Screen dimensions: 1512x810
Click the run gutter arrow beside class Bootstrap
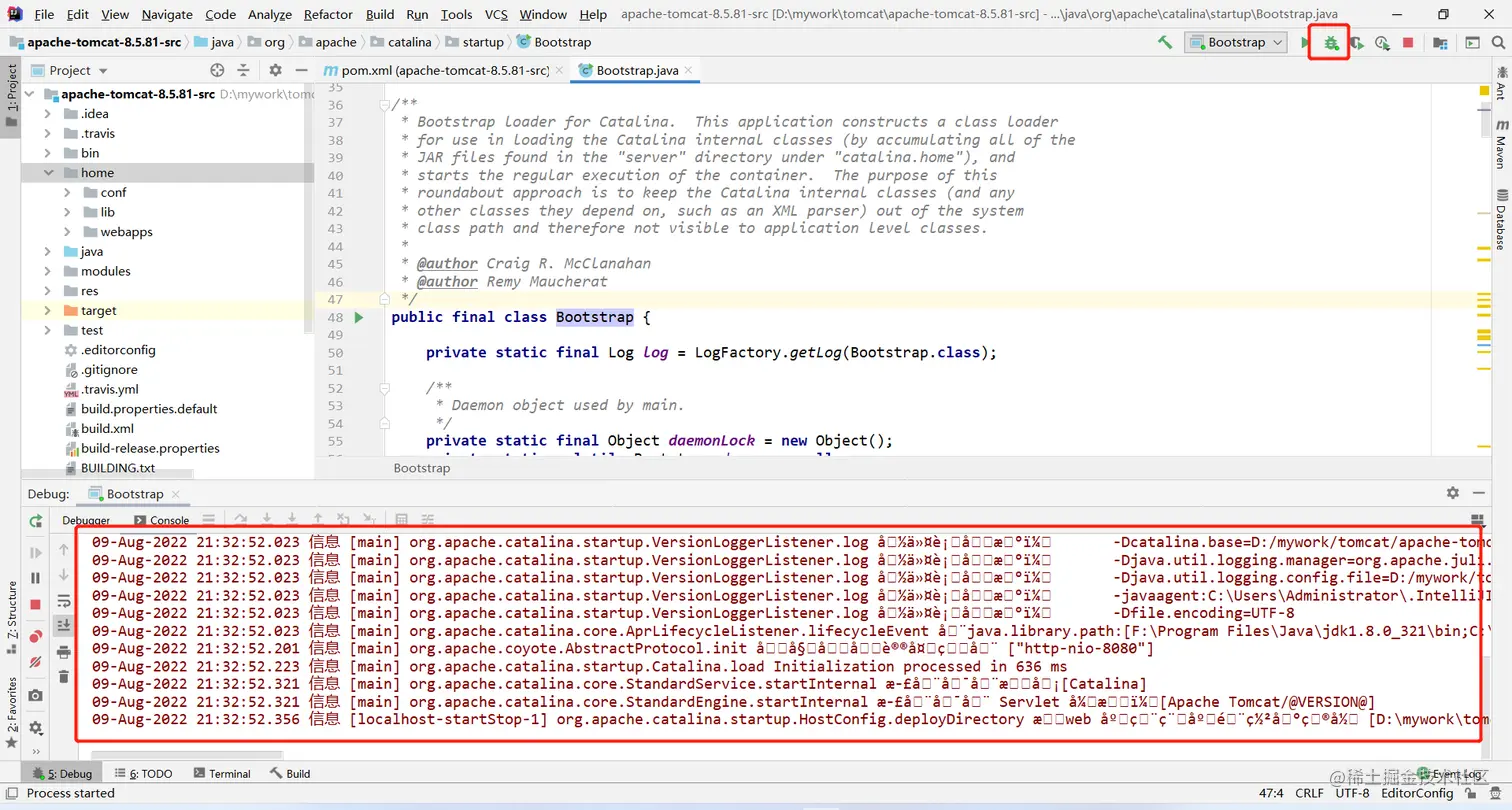[359, 317]
